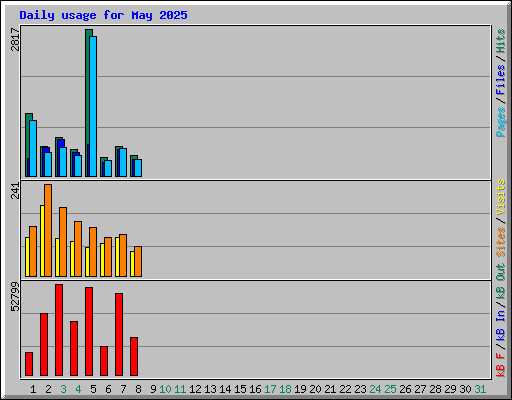The height and width of the screenshot is (400, 512).
Task: Click the 52799 axis maximum label
Action: click(x=15, y=297)
